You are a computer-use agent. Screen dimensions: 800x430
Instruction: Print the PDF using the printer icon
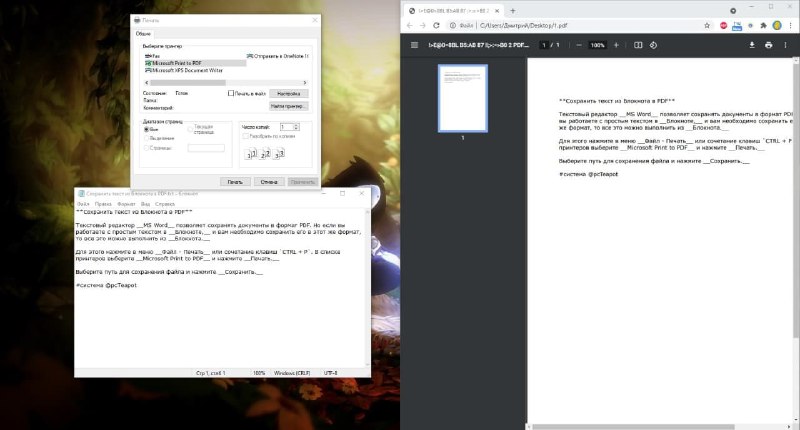tap(768, 45)
